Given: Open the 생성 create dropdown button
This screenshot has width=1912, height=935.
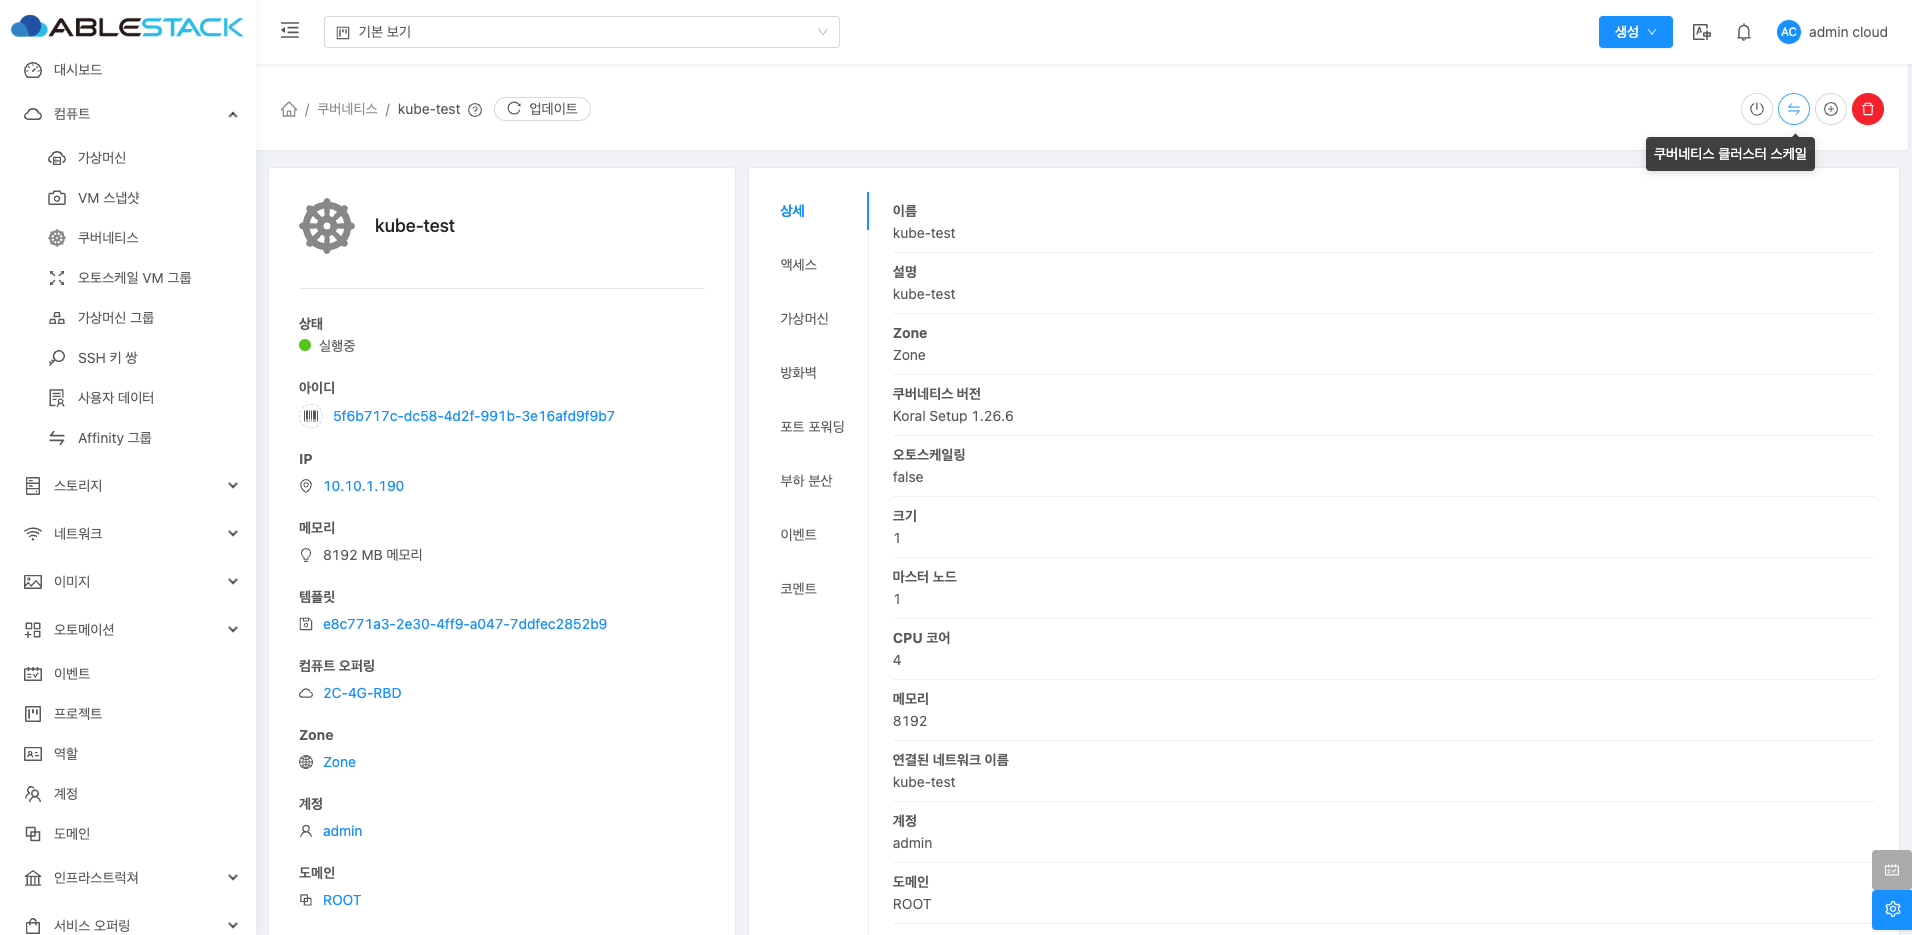Looking at the screenshot, I should 1635,32.
